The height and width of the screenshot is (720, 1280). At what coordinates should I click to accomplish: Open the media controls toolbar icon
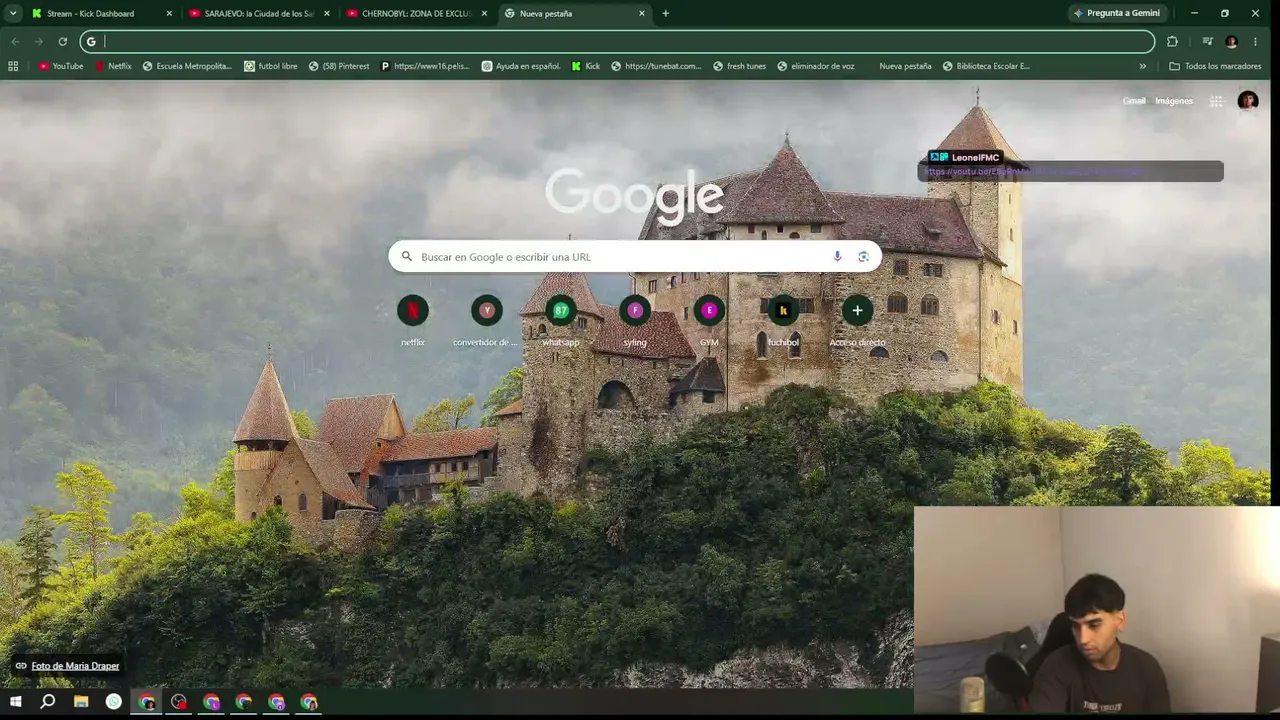coord(1208,41)
